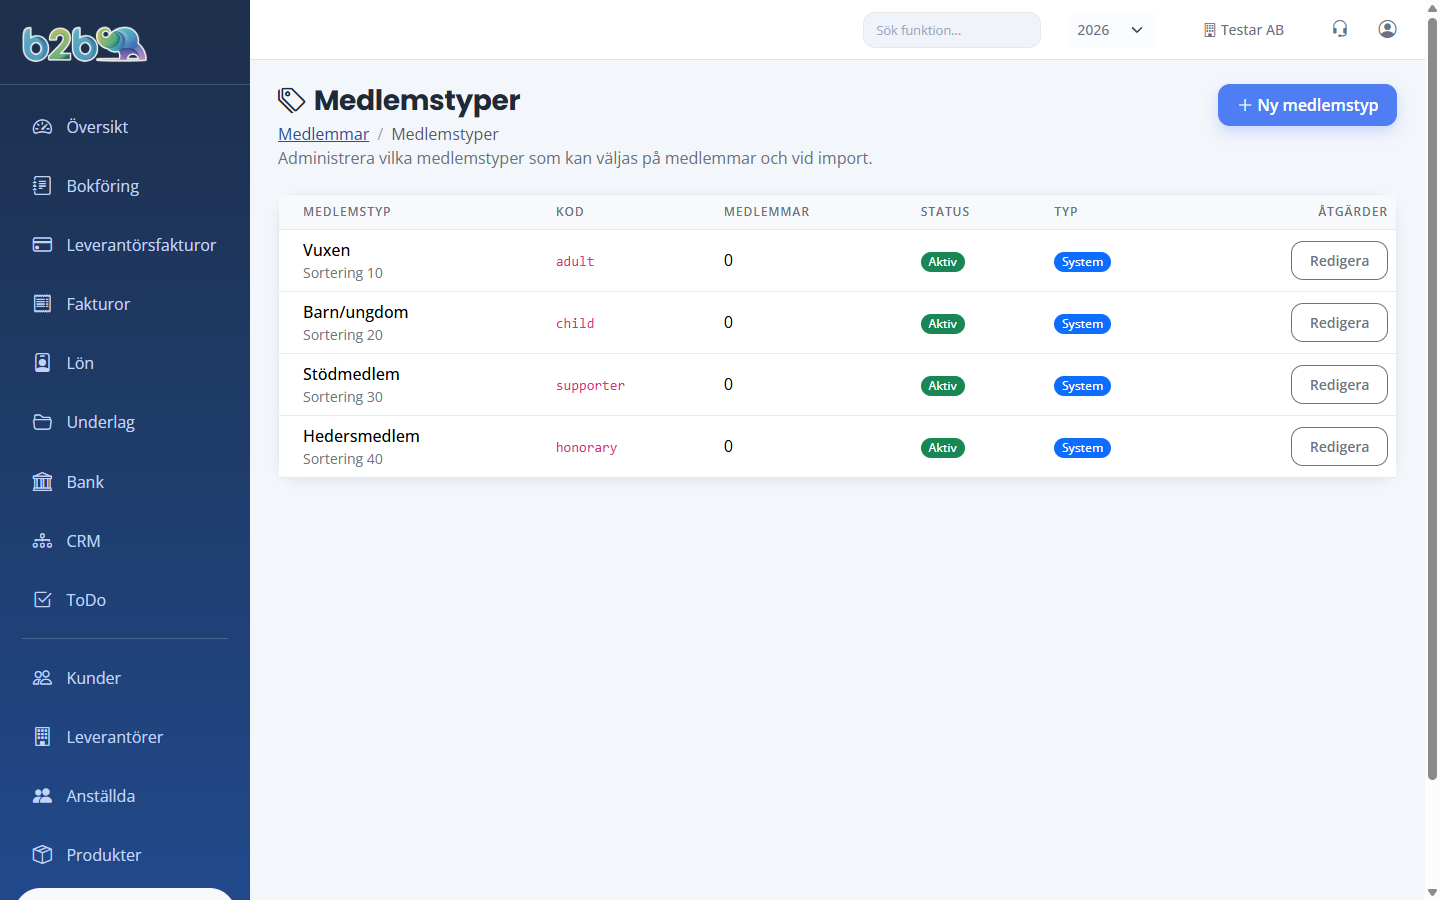Image resolution: width=1440 pixels, height=900 pixels.
Task: Click the Kunder people icon
Action: coord(42,678)
